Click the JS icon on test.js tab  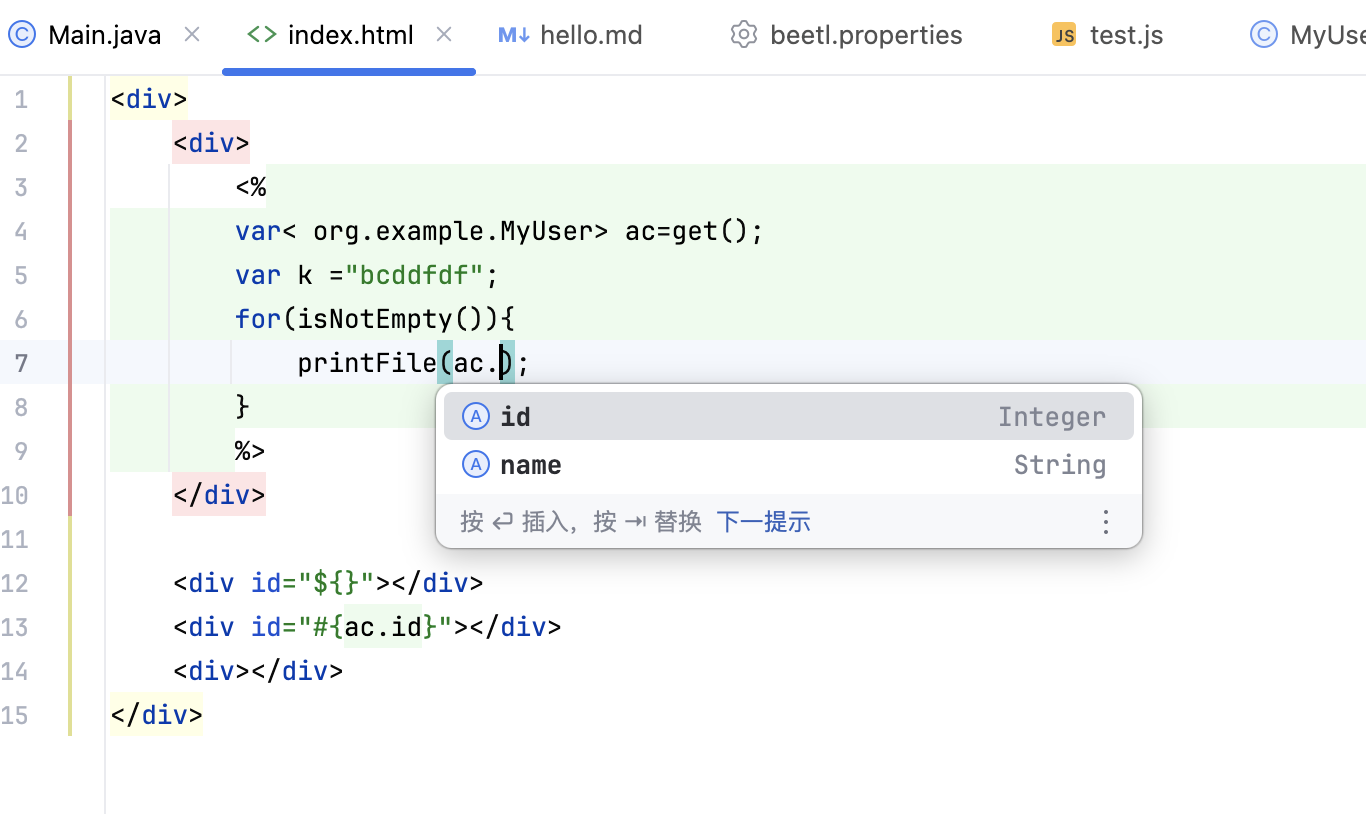(1064, 36)
